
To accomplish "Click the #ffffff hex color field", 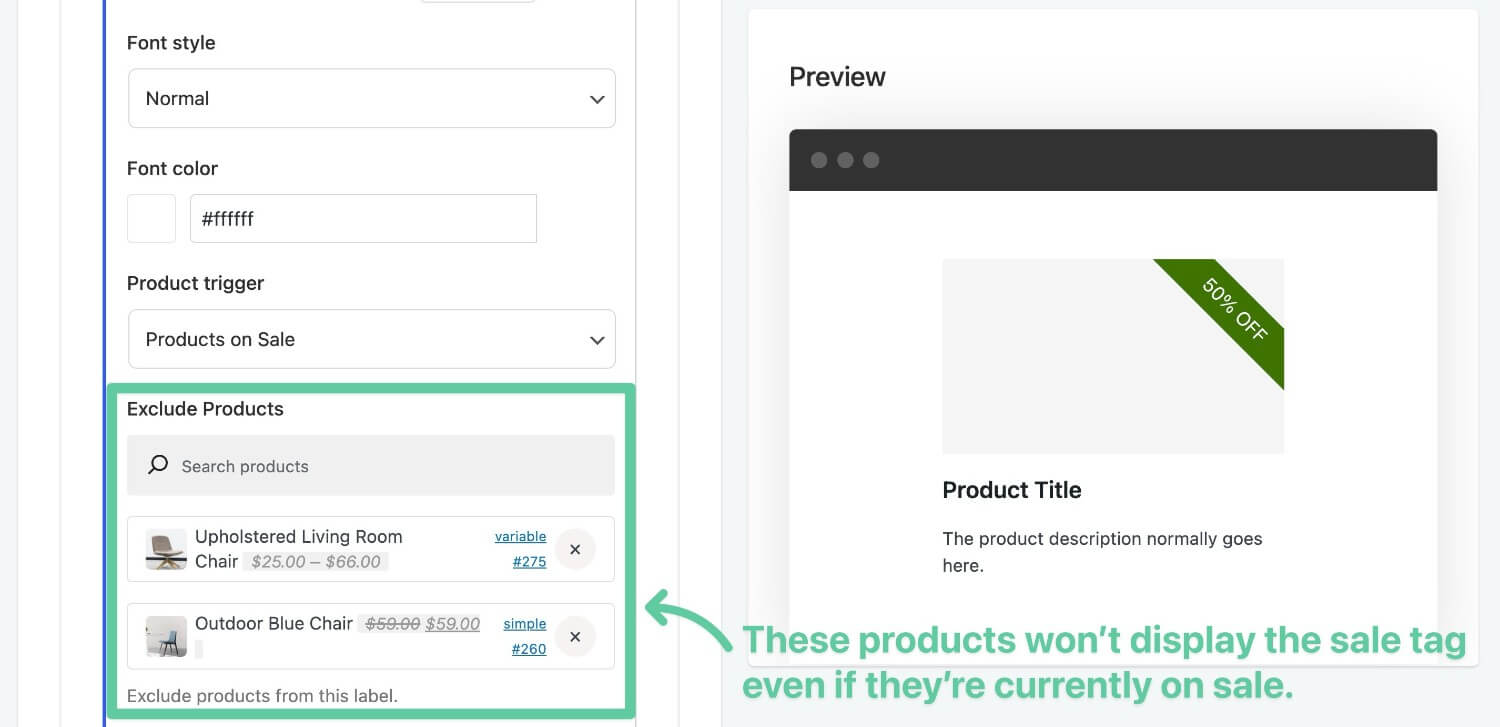I will pyautogui.click(x=363, y=218).
